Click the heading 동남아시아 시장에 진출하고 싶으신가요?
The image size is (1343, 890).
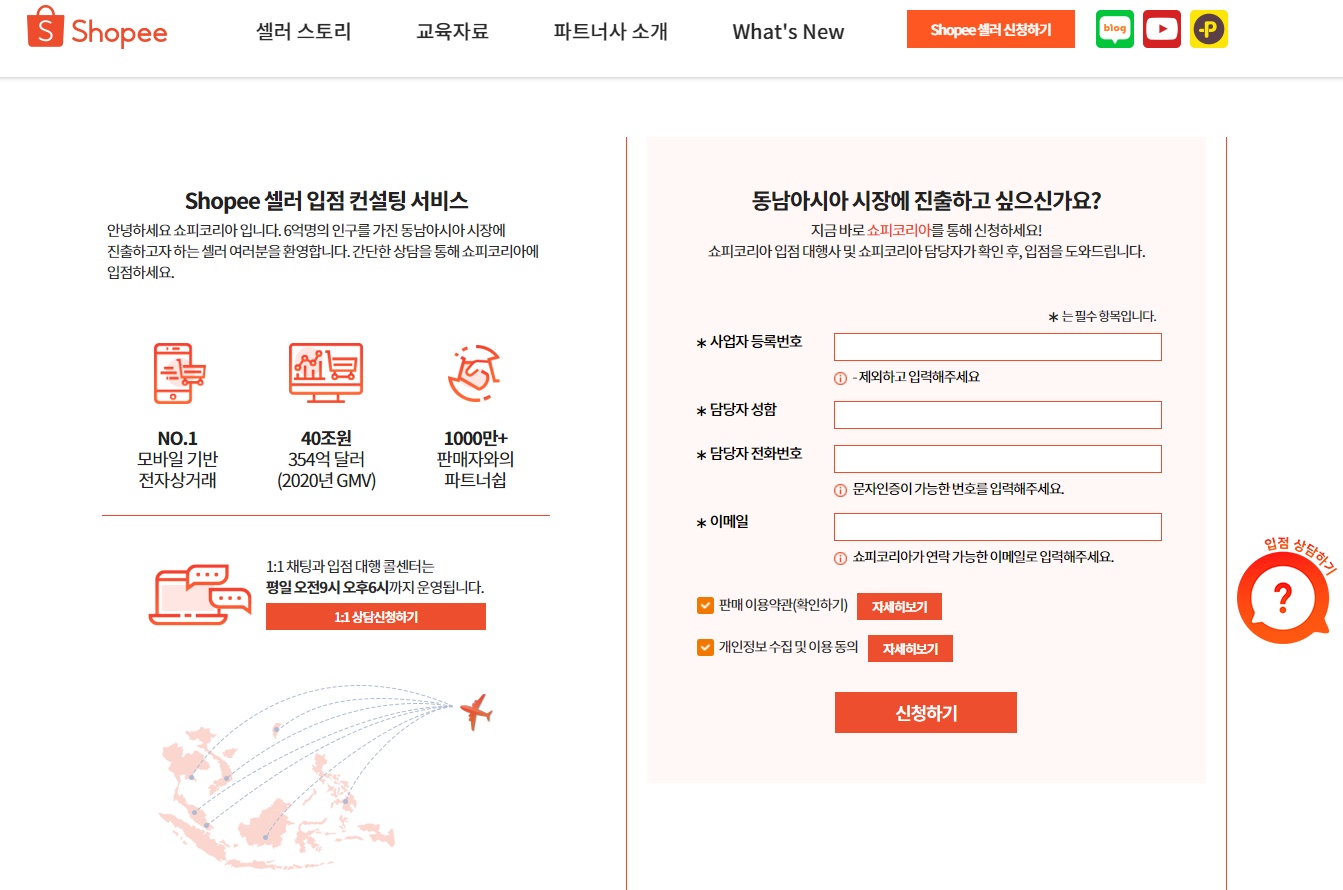(x=926, y=200)
